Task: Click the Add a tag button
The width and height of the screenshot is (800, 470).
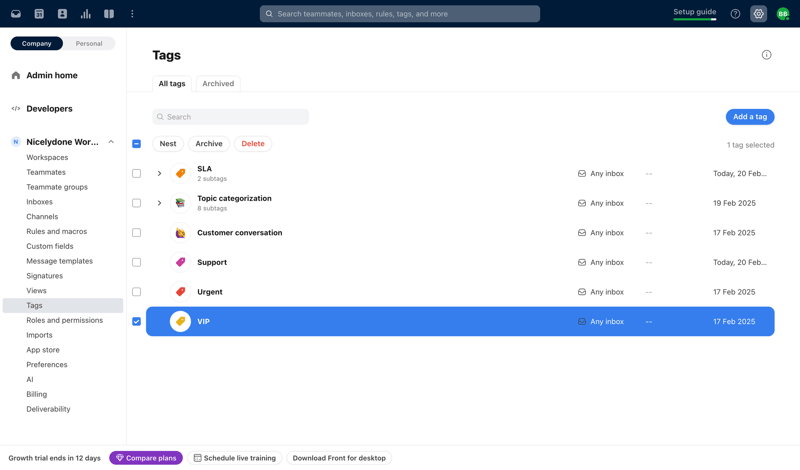Action: click(750, 117)
